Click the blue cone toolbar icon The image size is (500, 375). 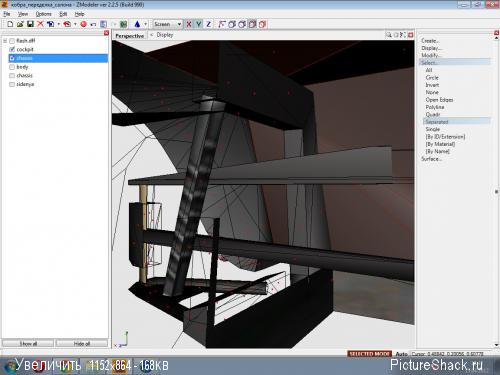coord(137,24)
